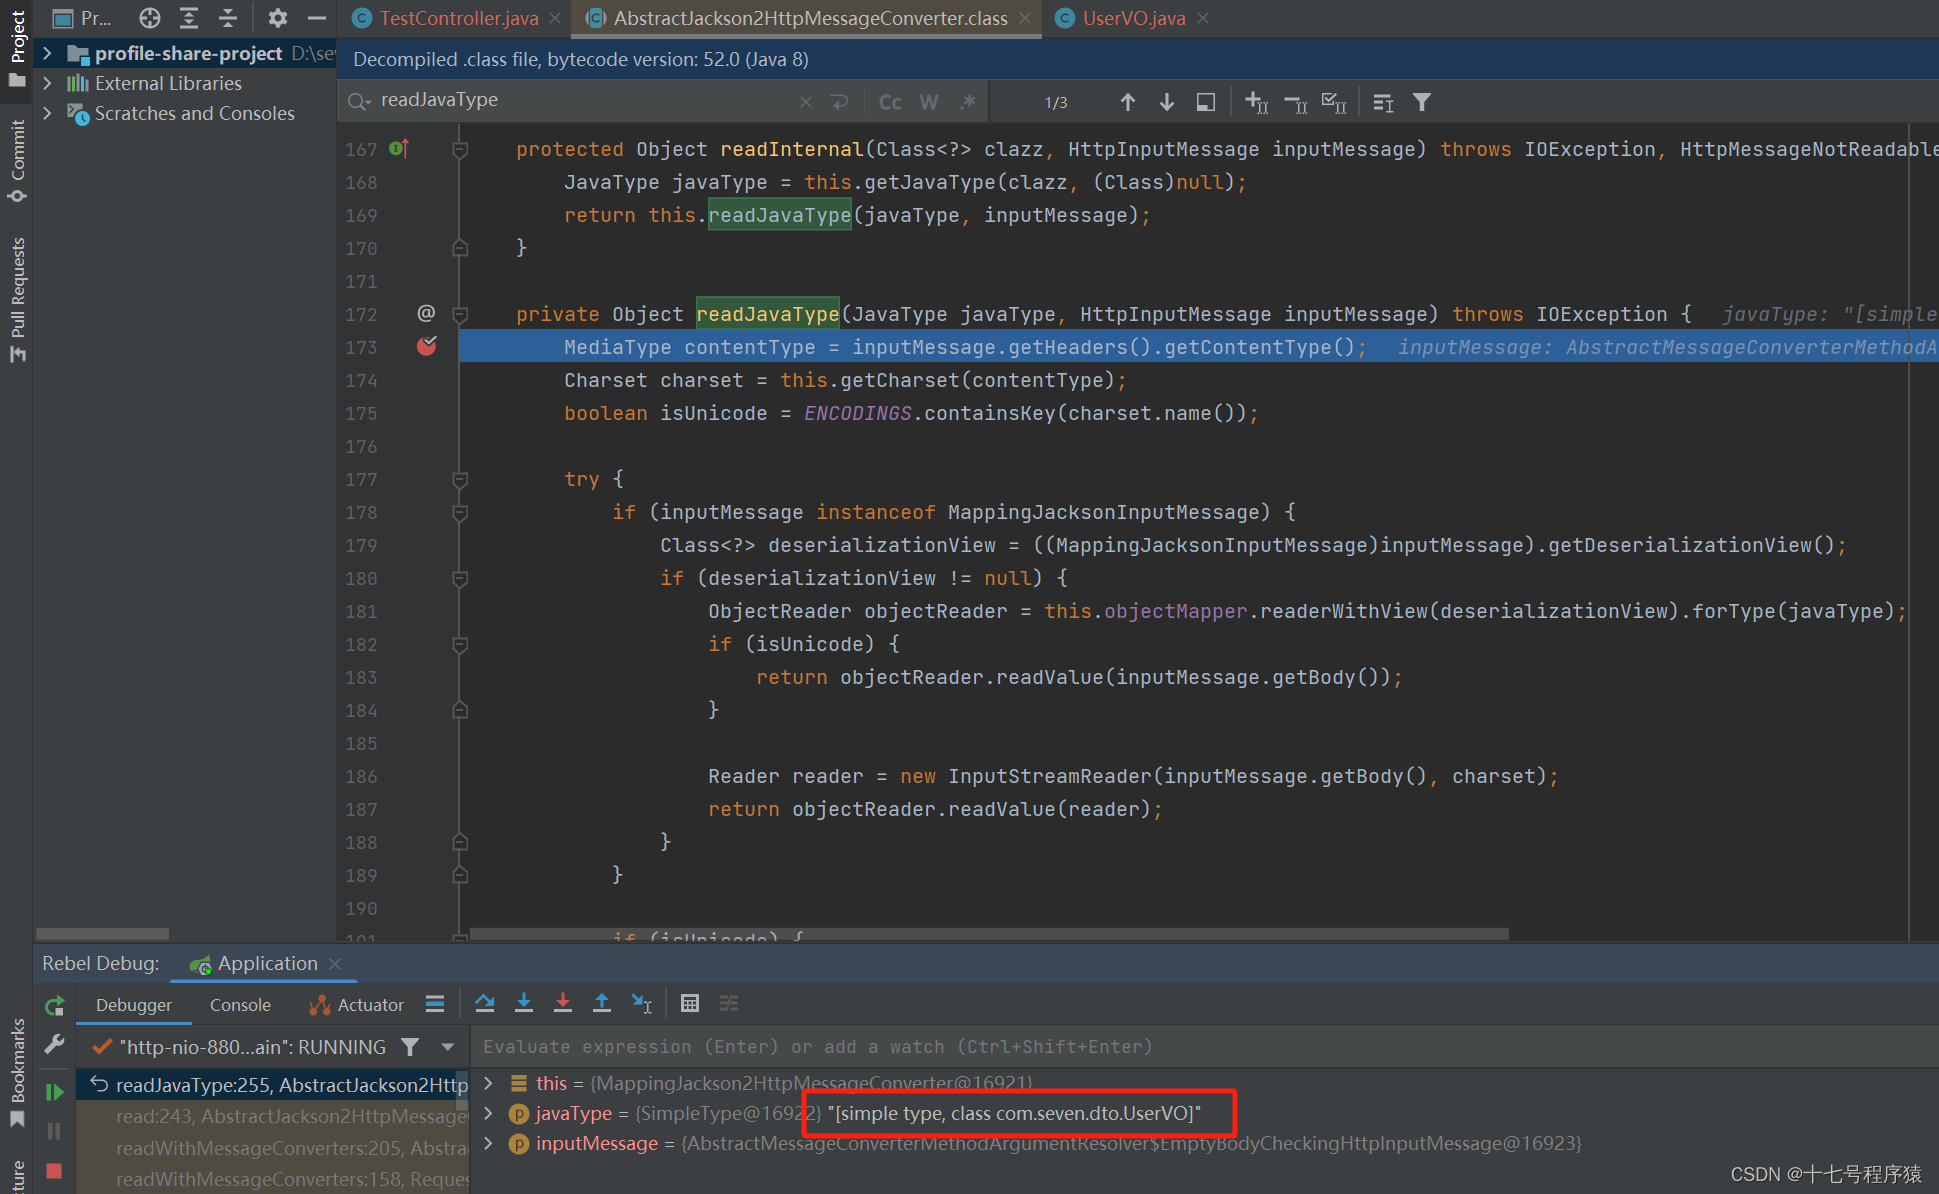Toggle breakpoint on line 173
The height and width of the screenshot is (1194, 1939).
point(427,346)
